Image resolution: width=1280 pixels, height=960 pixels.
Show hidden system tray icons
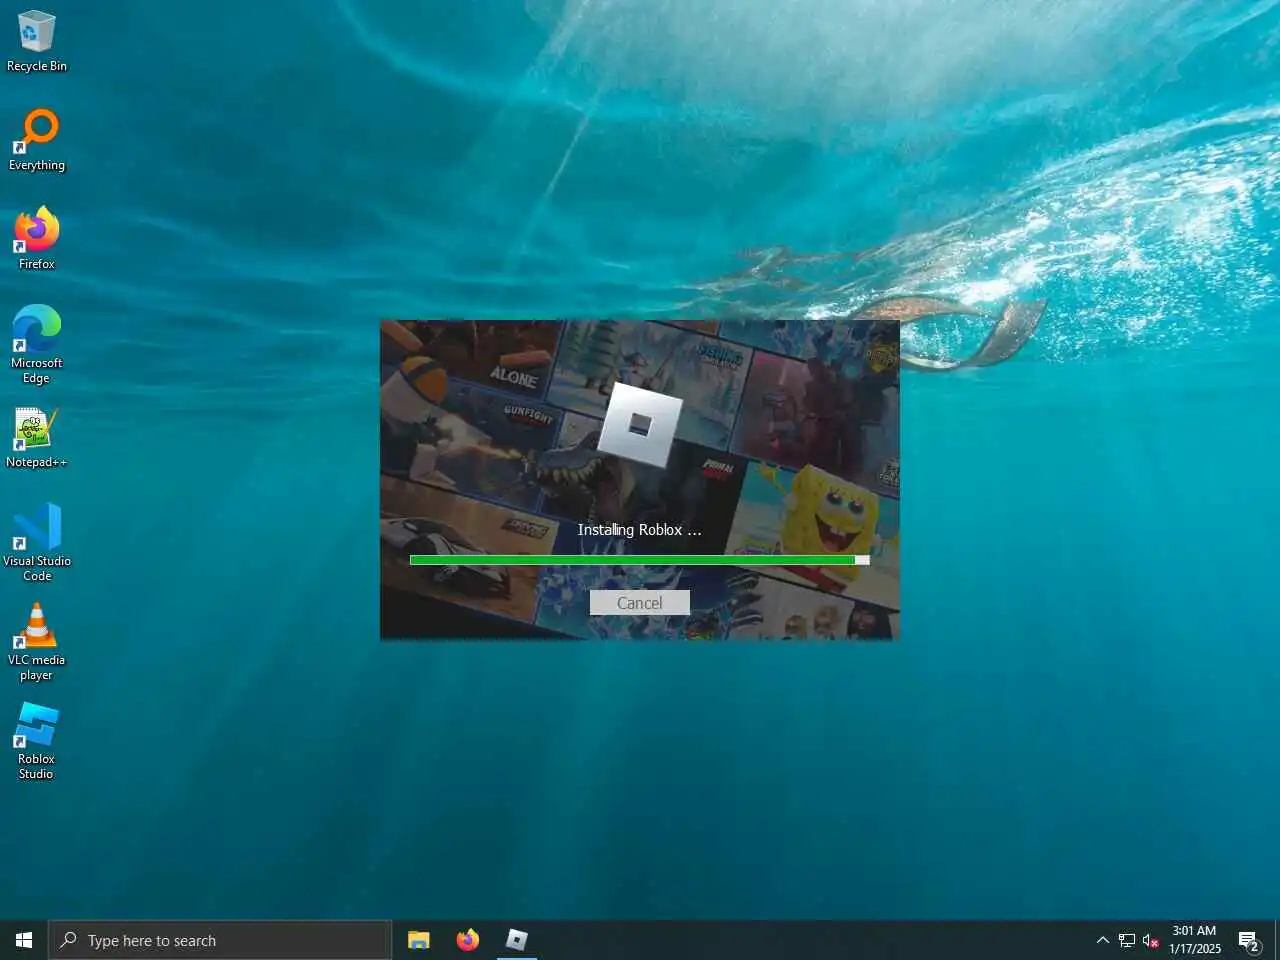[1102, 940]
